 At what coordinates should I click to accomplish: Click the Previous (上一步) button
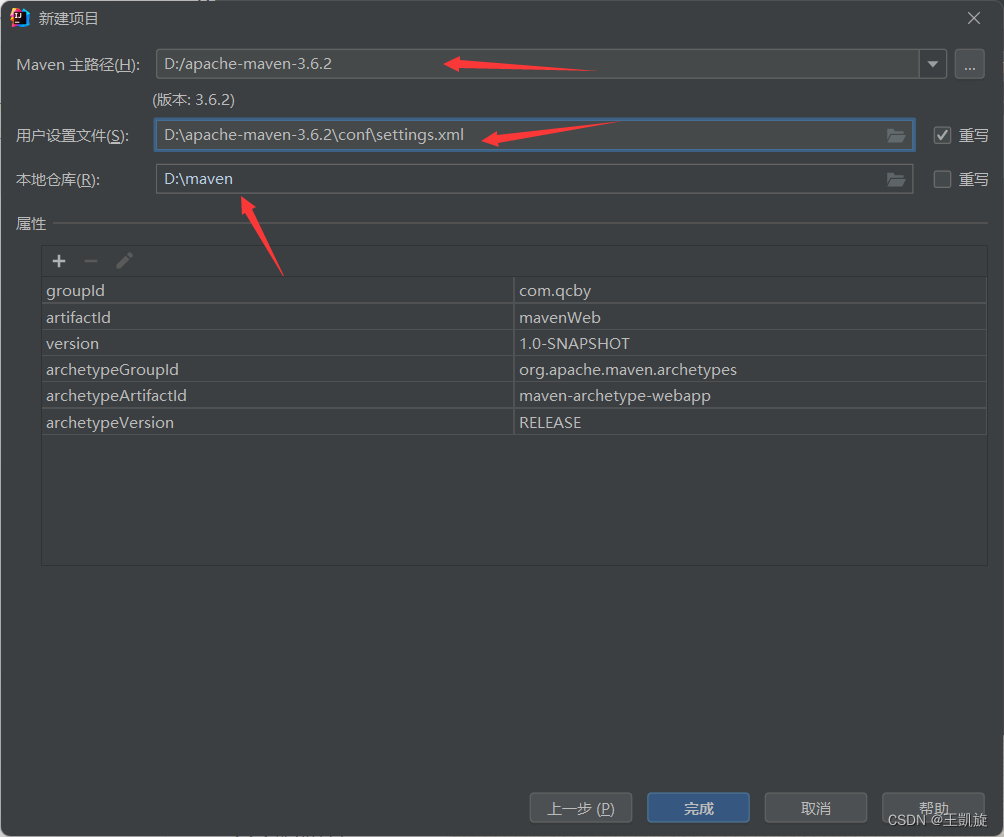(581, 808)
